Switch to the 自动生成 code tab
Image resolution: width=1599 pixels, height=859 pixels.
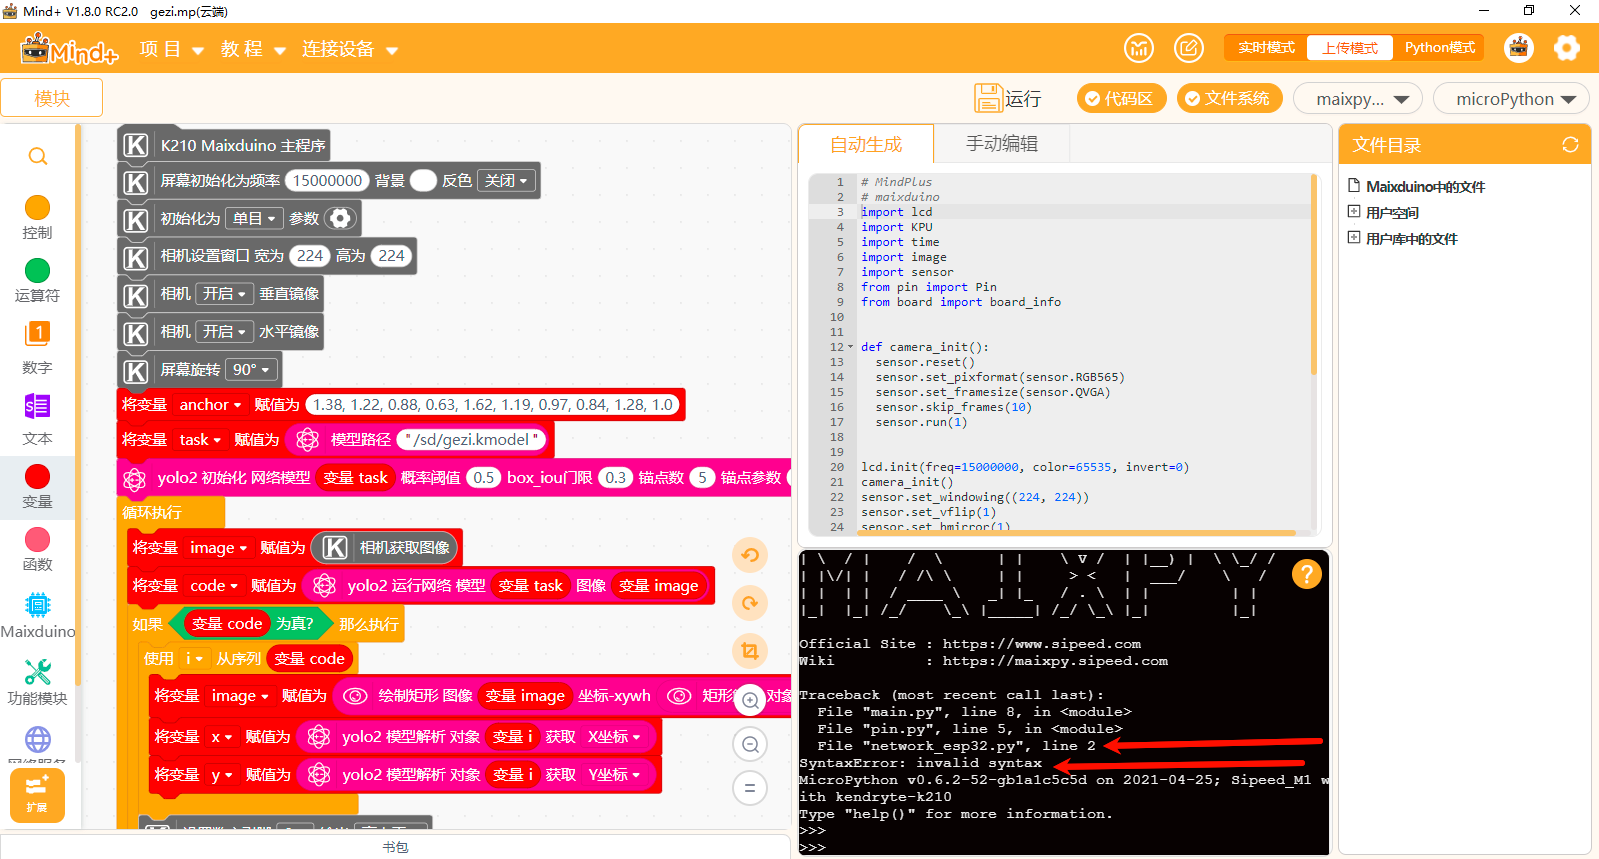tap(866, 144)
